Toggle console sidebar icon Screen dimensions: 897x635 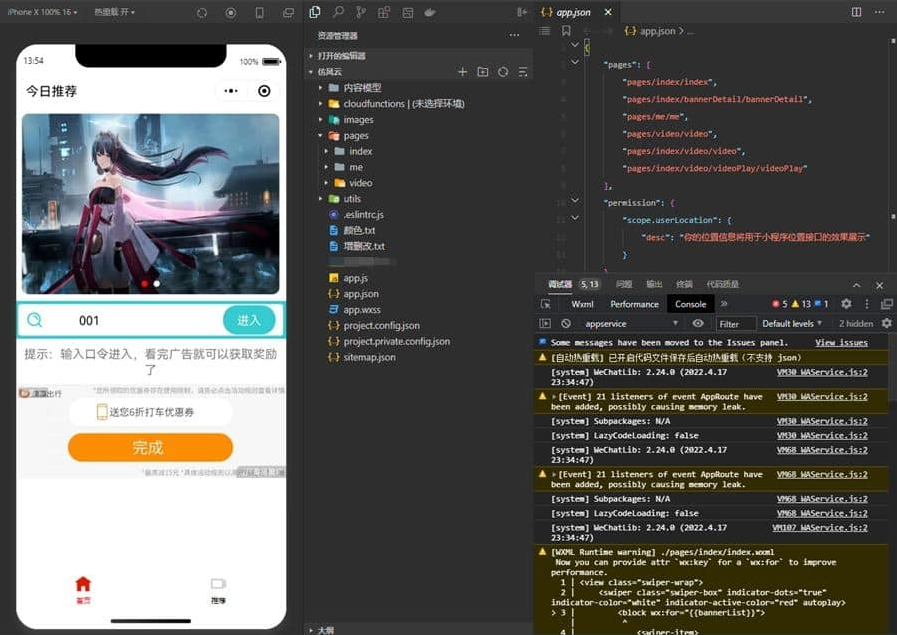545,323
